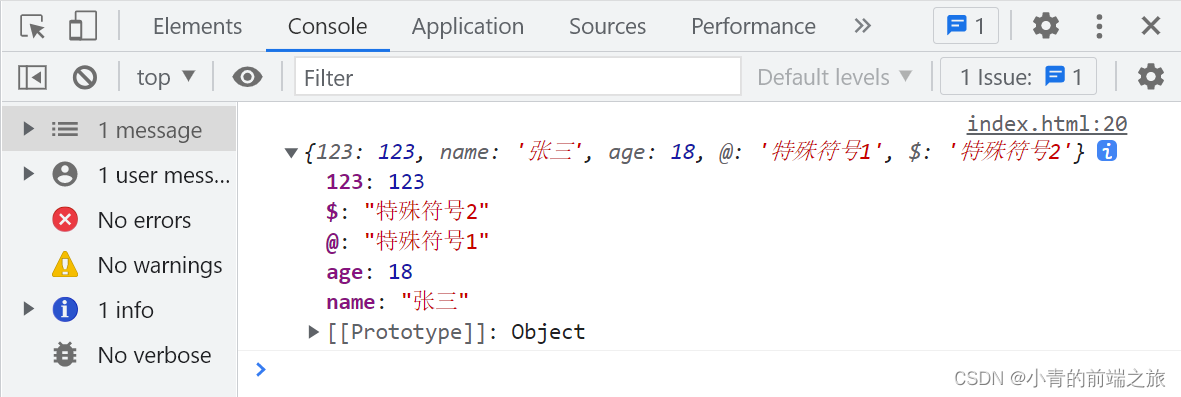Click the yellow warning triangle icon

click(x=65, y=264)
